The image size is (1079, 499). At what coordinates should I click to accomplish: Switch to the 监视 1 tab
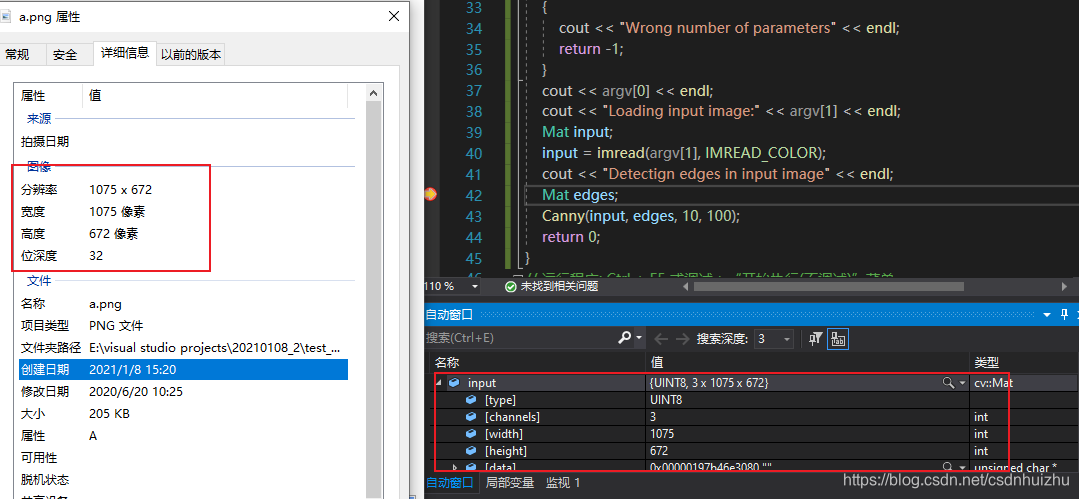coord(563,482)
